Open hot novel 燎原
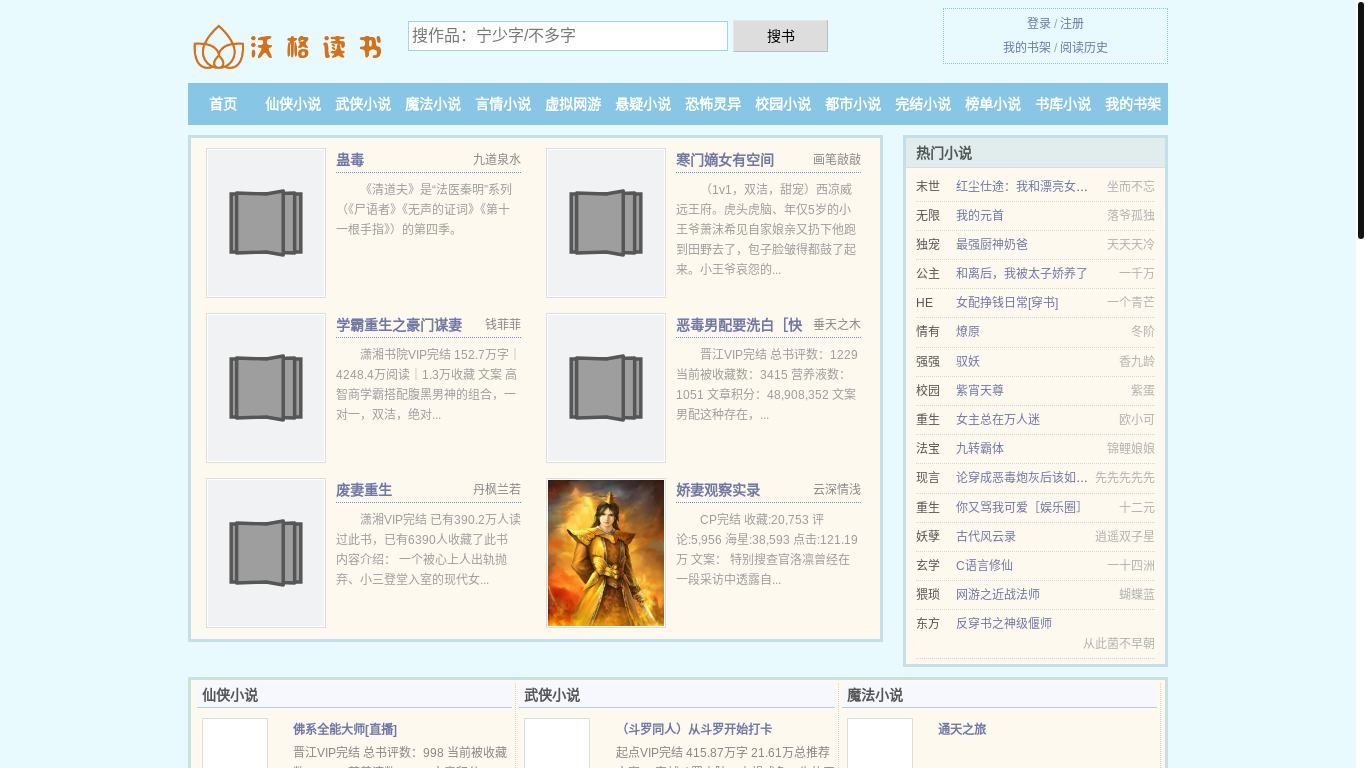The width and height of the screenshot is (1366, 768). 968,331
